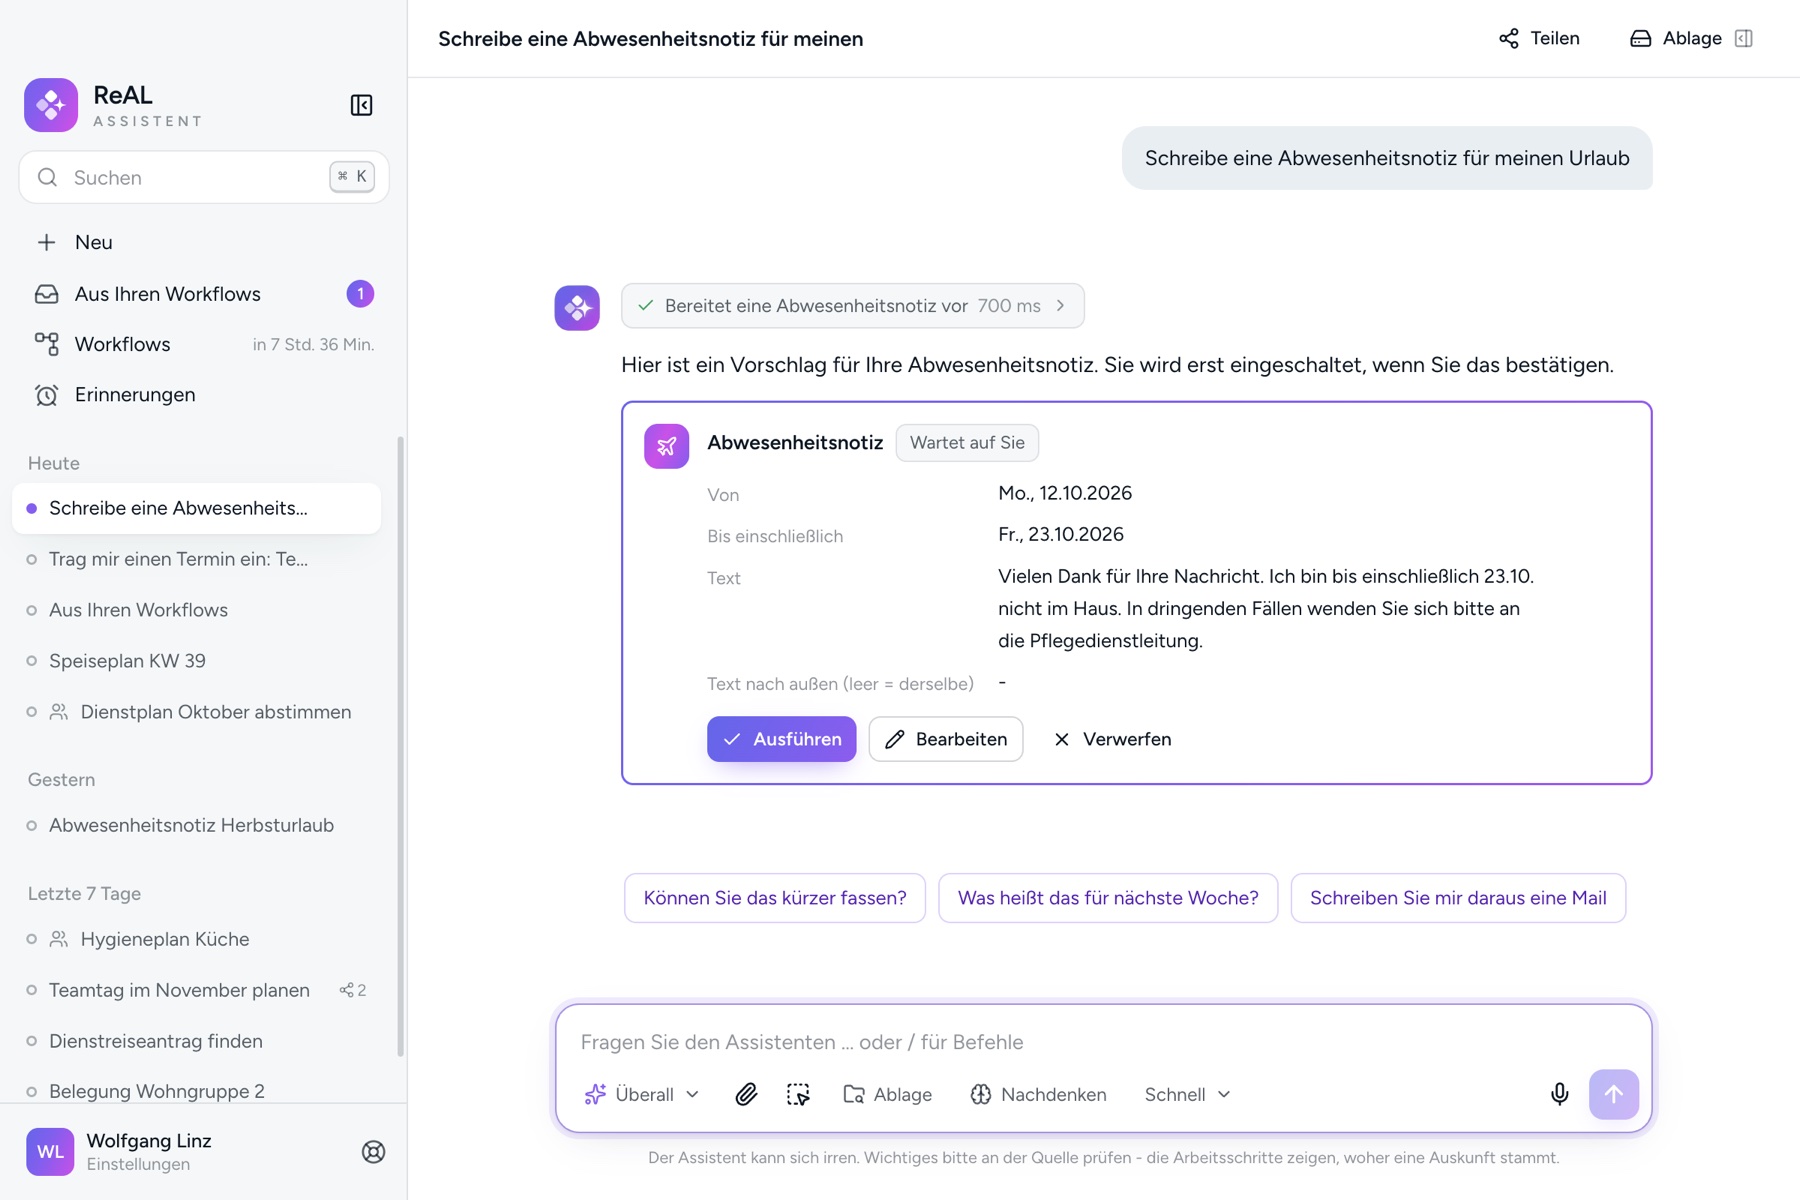Expand the 'Bereitet eine Abwesenheitsnotiz vor' step
The image size is (1800, 1200).
(852, 306)
